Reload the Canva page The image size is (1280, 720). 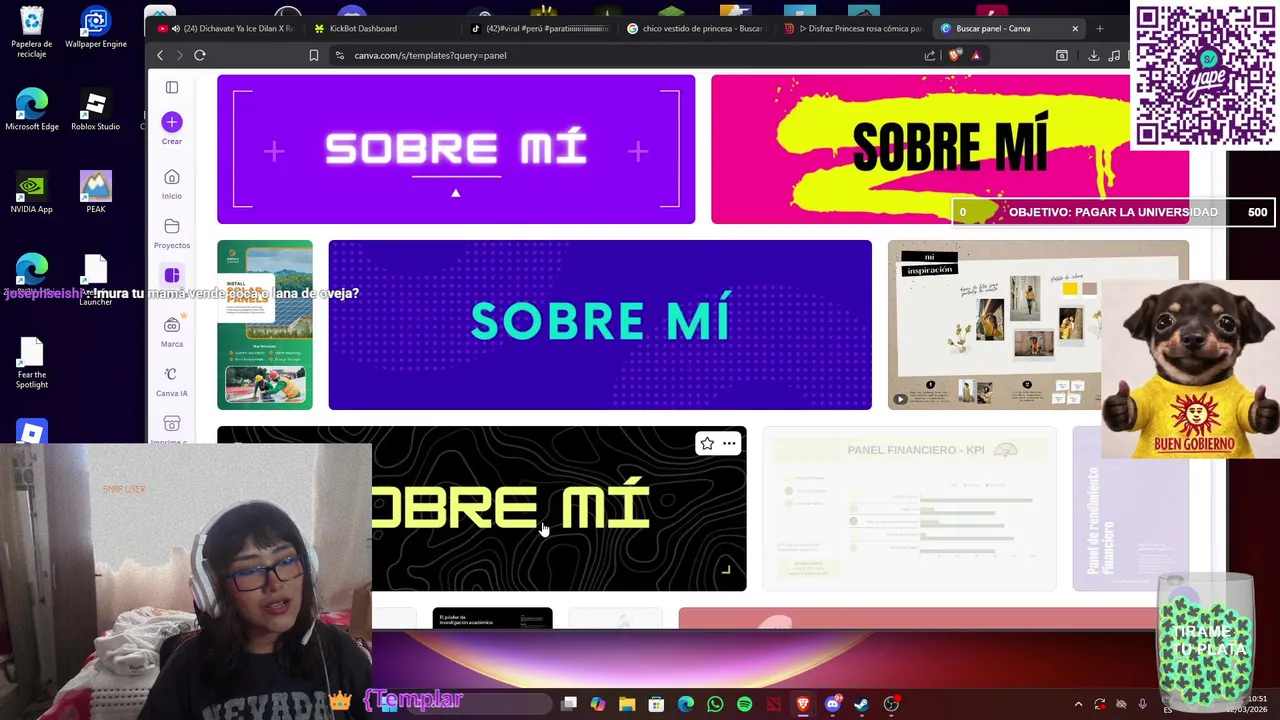pyautogui.click(x=200, y=56)
